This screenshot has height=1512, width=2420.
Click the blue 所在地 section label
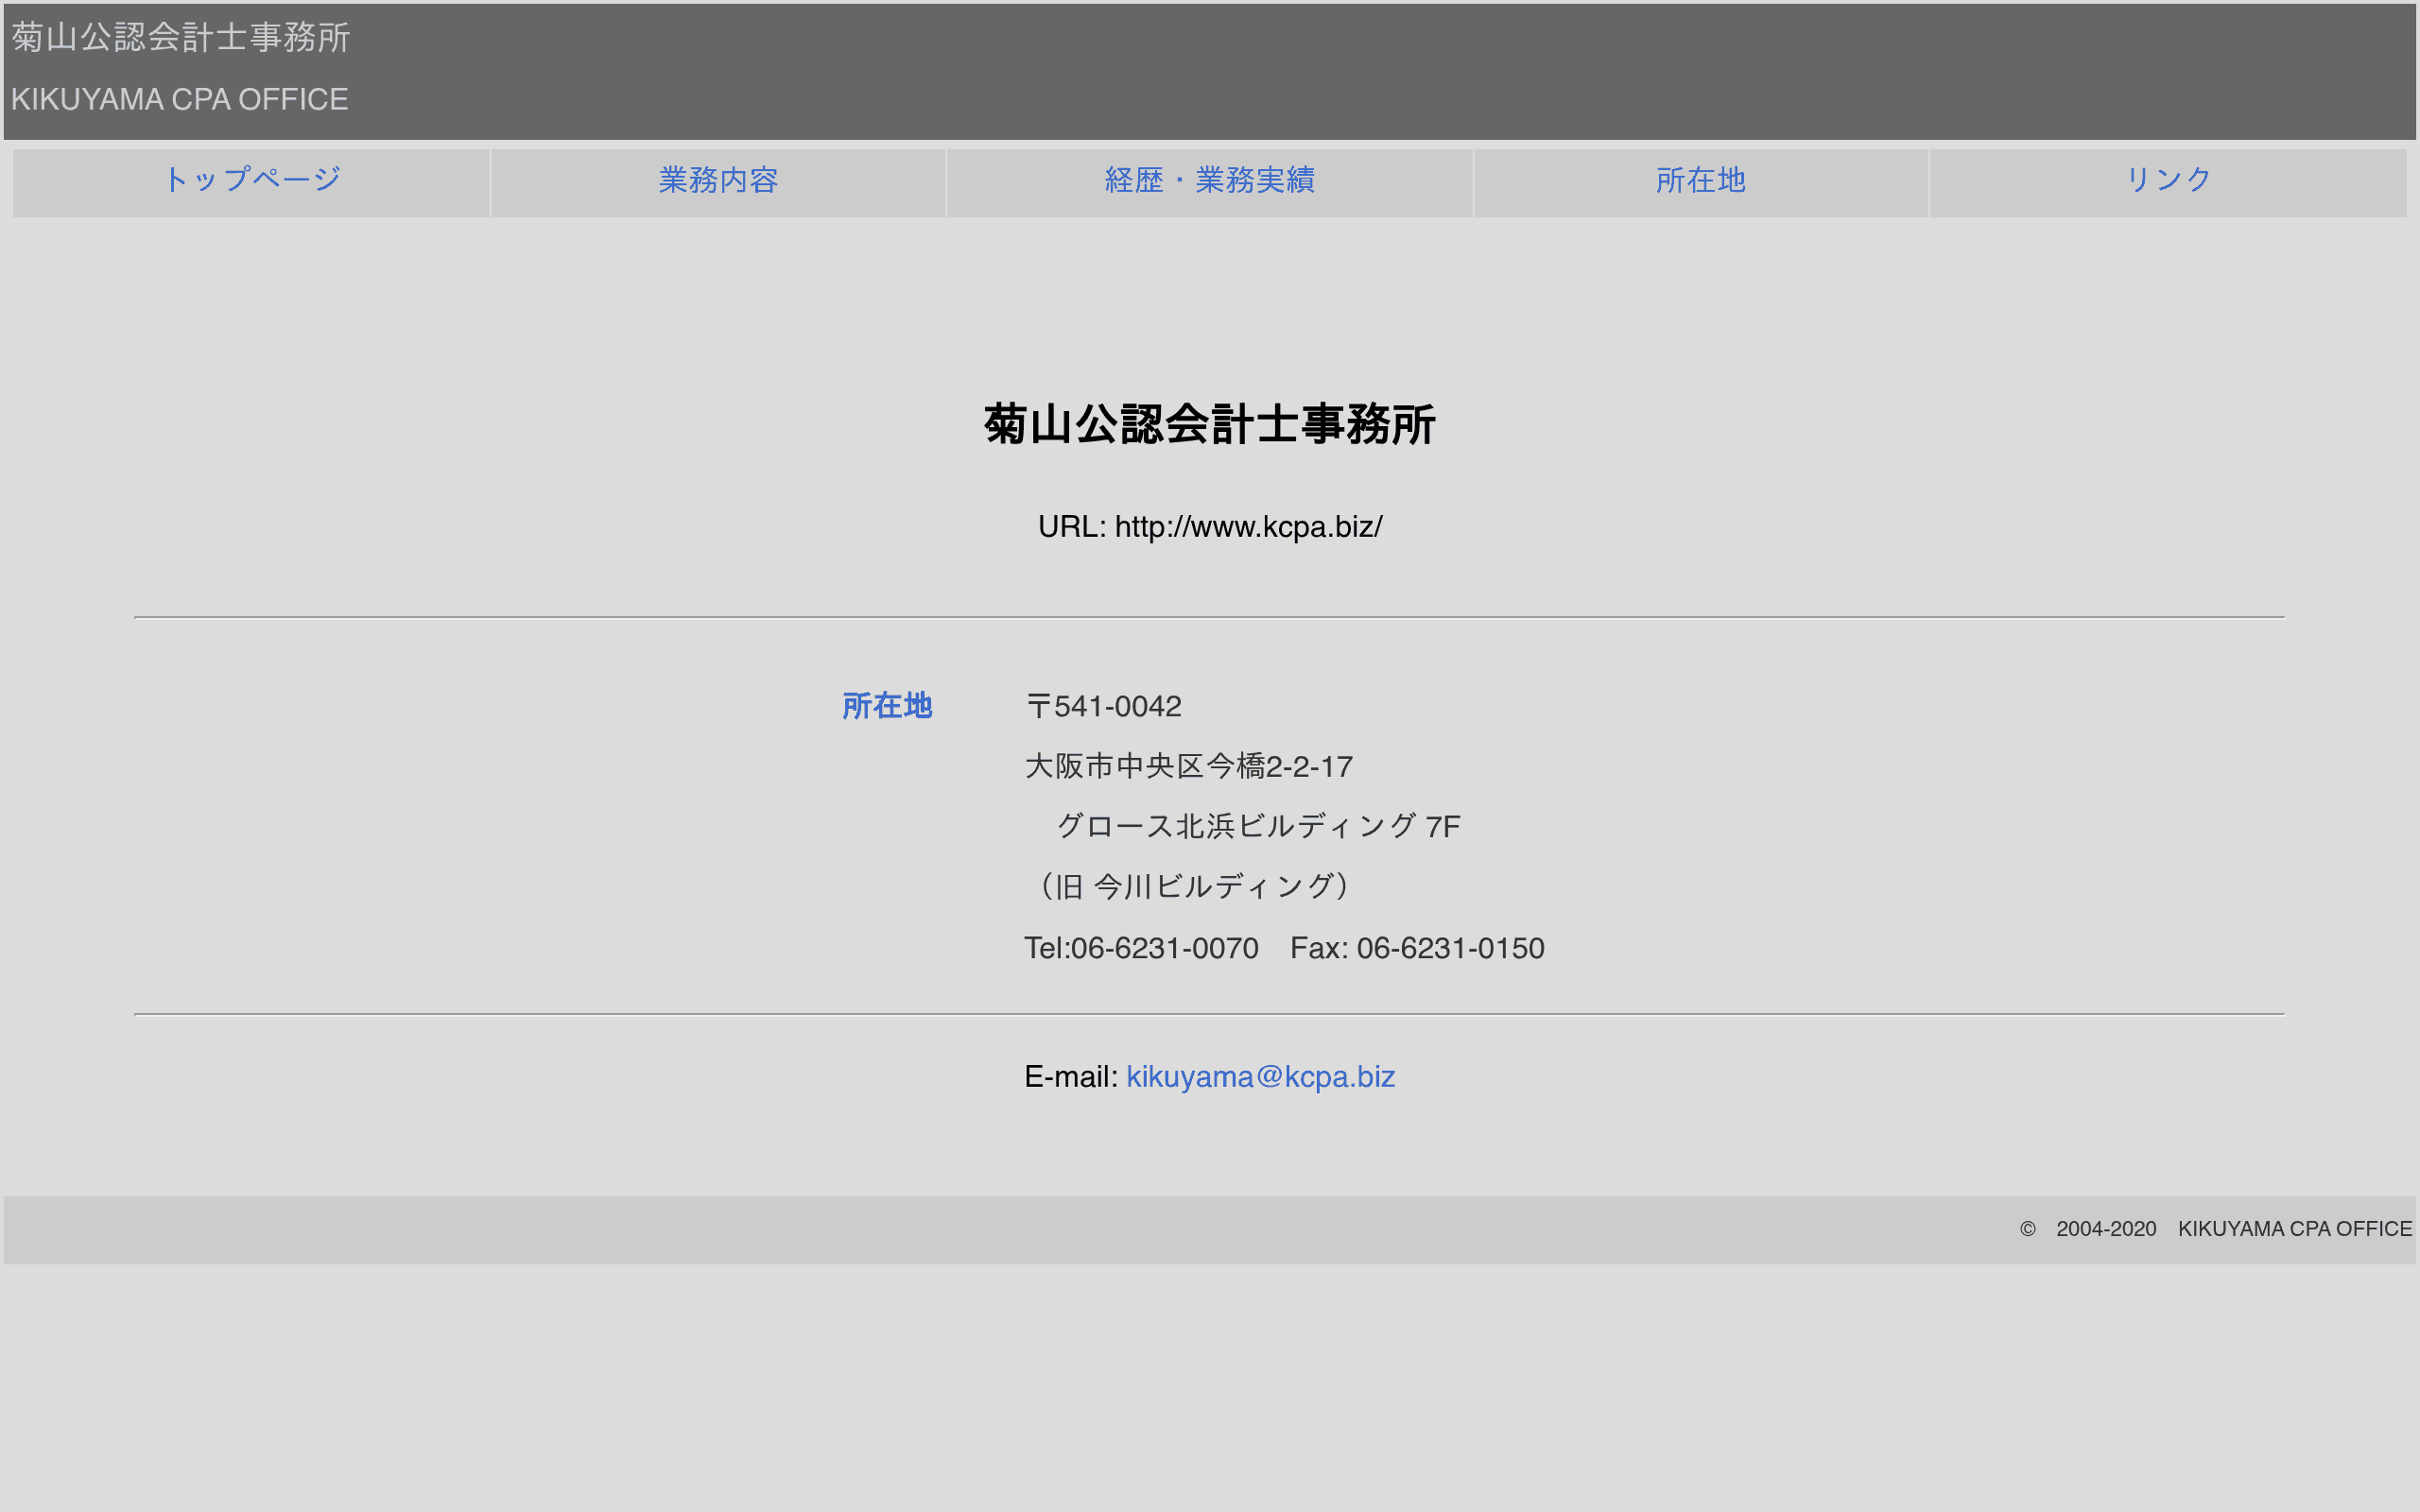(x=886, y=706)
